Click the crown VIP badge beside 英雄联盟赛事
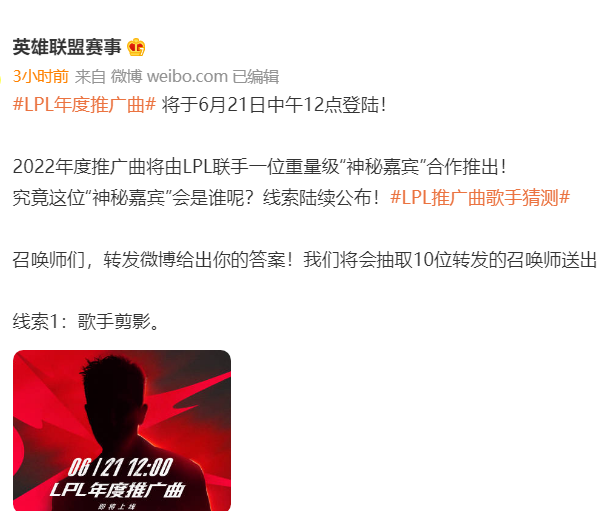The image size is (597, 511). [136, 47]
